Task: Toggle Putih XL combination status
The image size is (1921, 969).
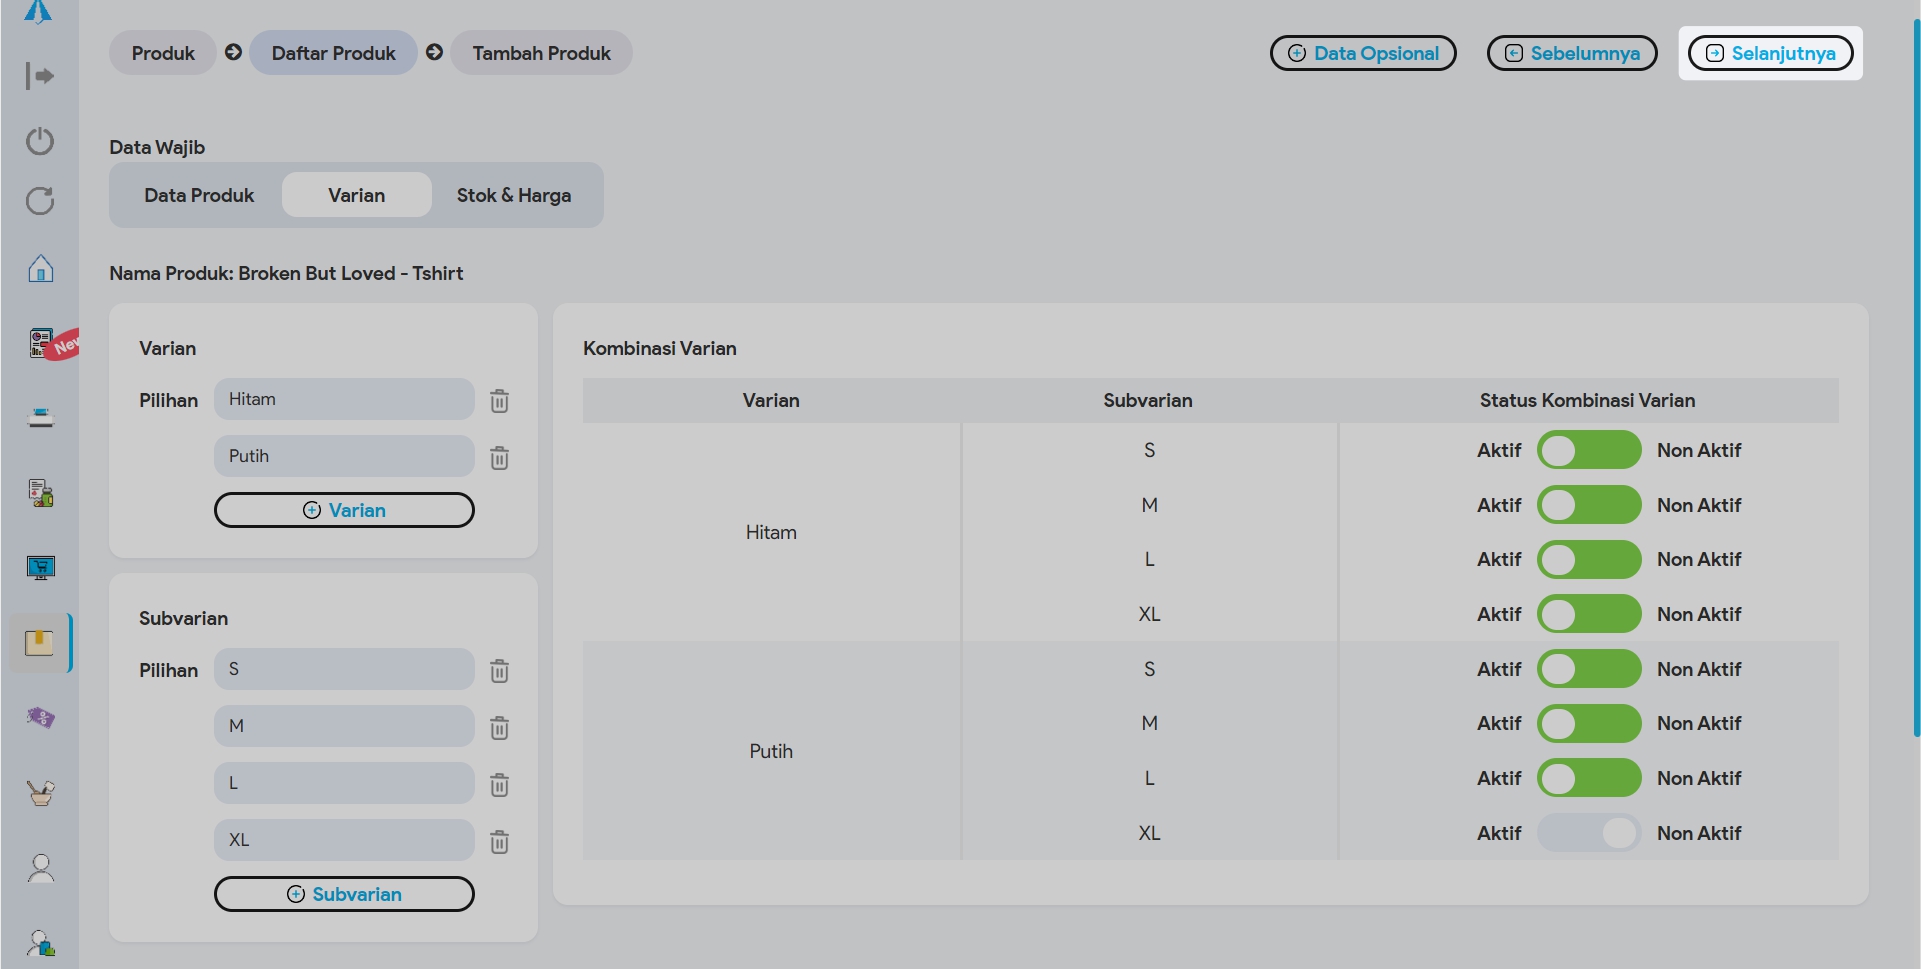Action: (1588, 833)
